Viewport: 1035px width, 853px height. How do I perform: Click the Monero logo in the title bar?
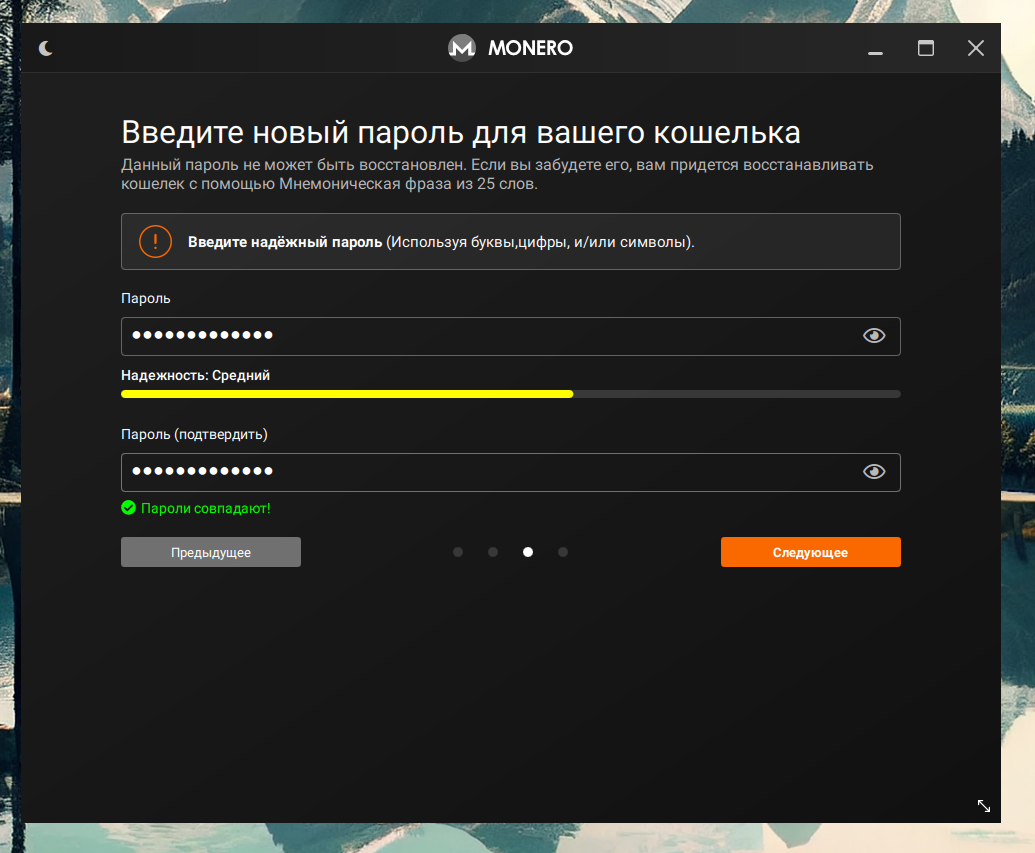click(x=462, y=47)
